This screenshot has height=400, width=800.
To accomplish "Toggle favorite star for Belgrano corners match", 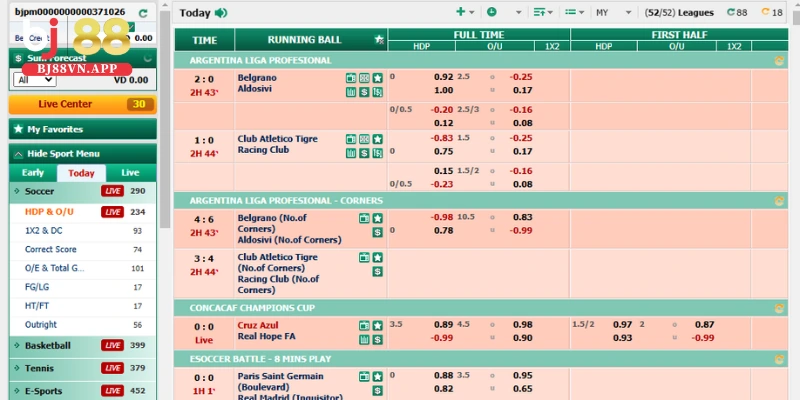I will point(378,218).
